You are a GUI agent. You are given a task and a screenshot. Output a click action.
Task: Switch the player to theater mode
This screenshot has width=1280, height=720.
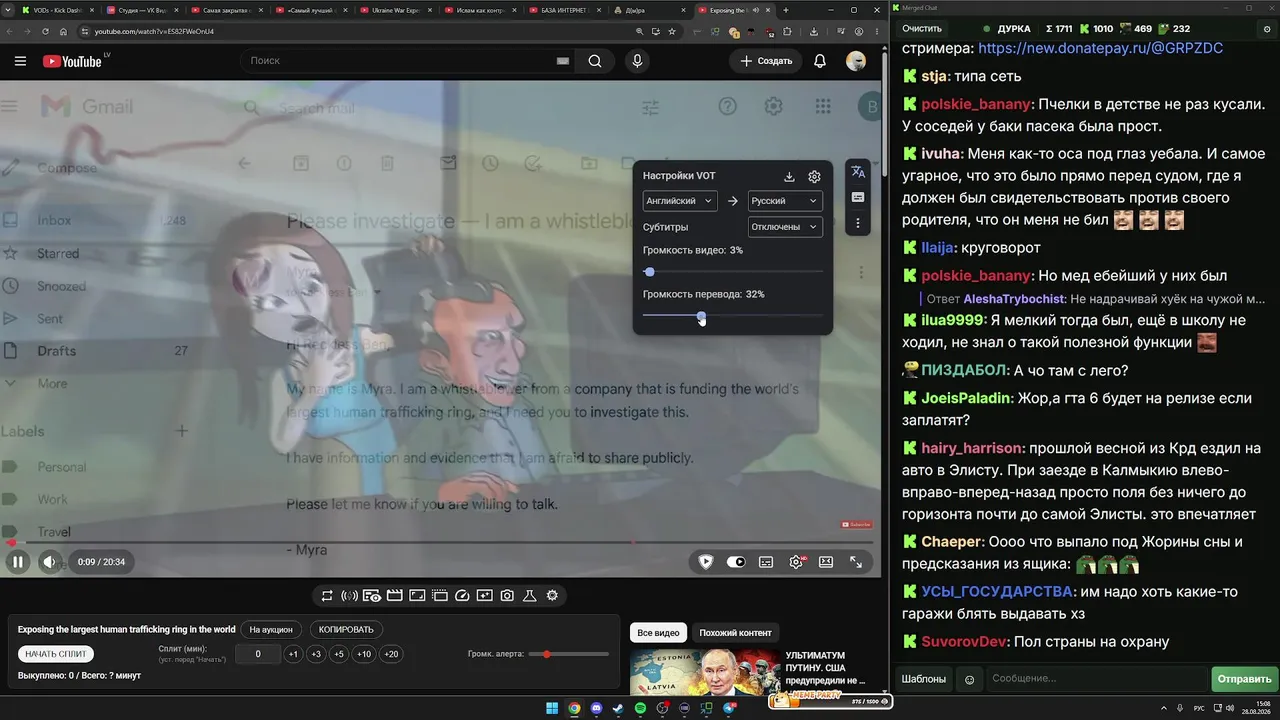point(826,562)
